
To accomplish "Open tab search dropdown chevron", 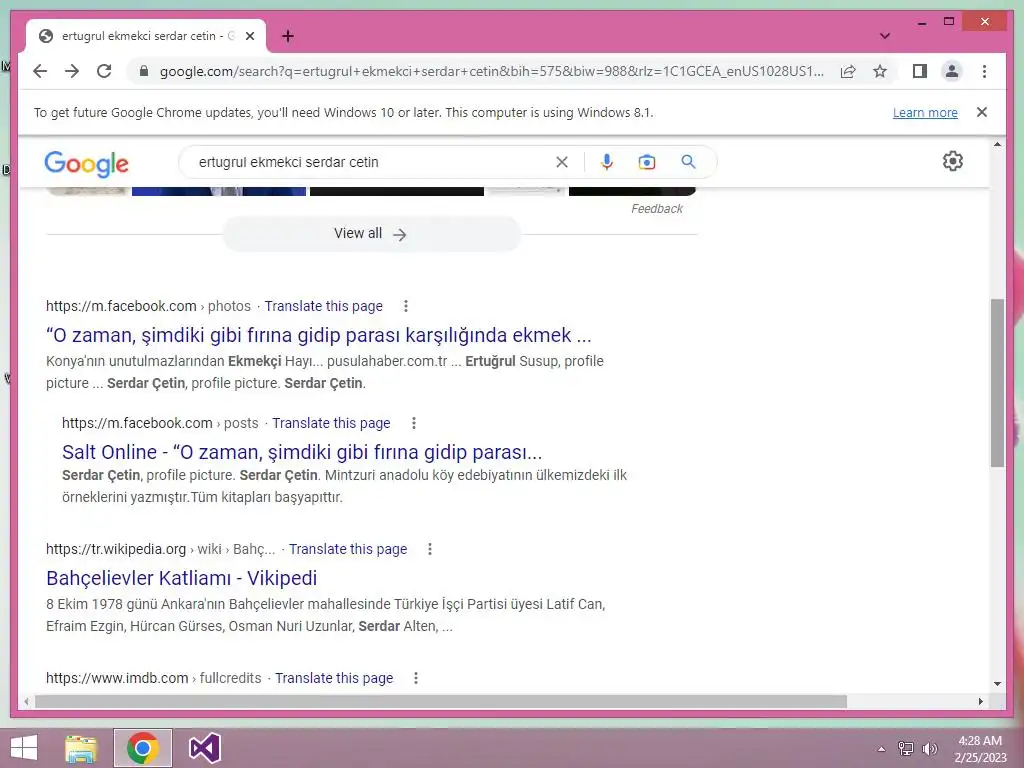I will tap(885, 36).
